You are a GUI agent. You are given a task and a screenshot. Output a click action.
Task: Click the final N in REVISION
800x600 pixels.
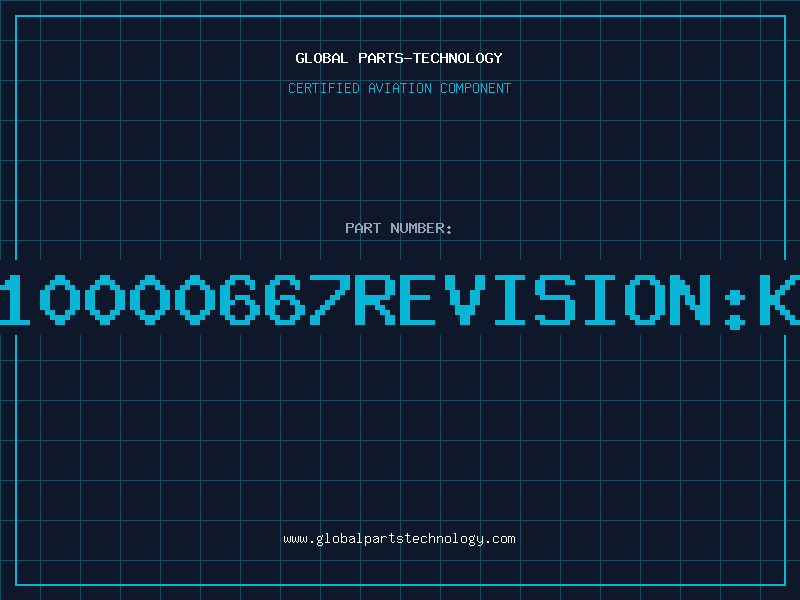[x=689, y=299]
